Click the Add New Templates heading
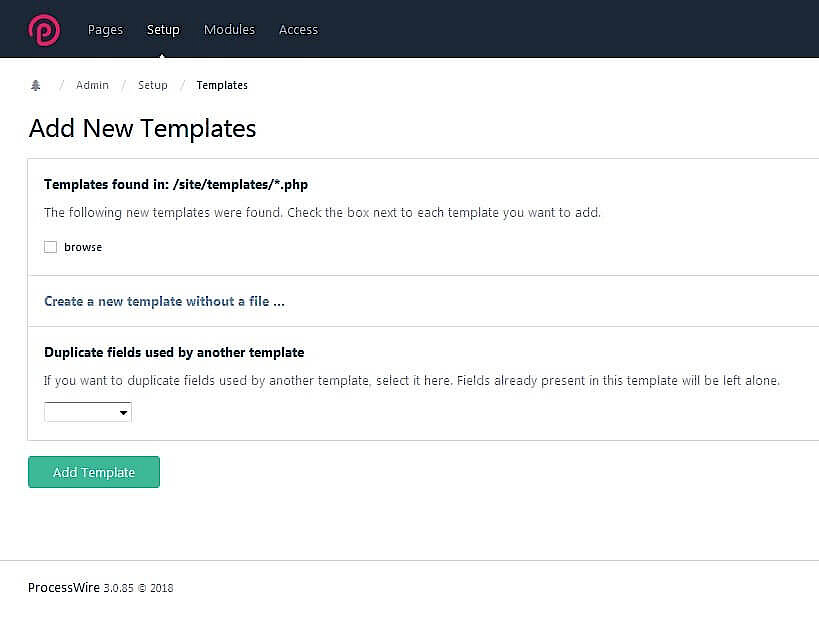 coord(142,128)
